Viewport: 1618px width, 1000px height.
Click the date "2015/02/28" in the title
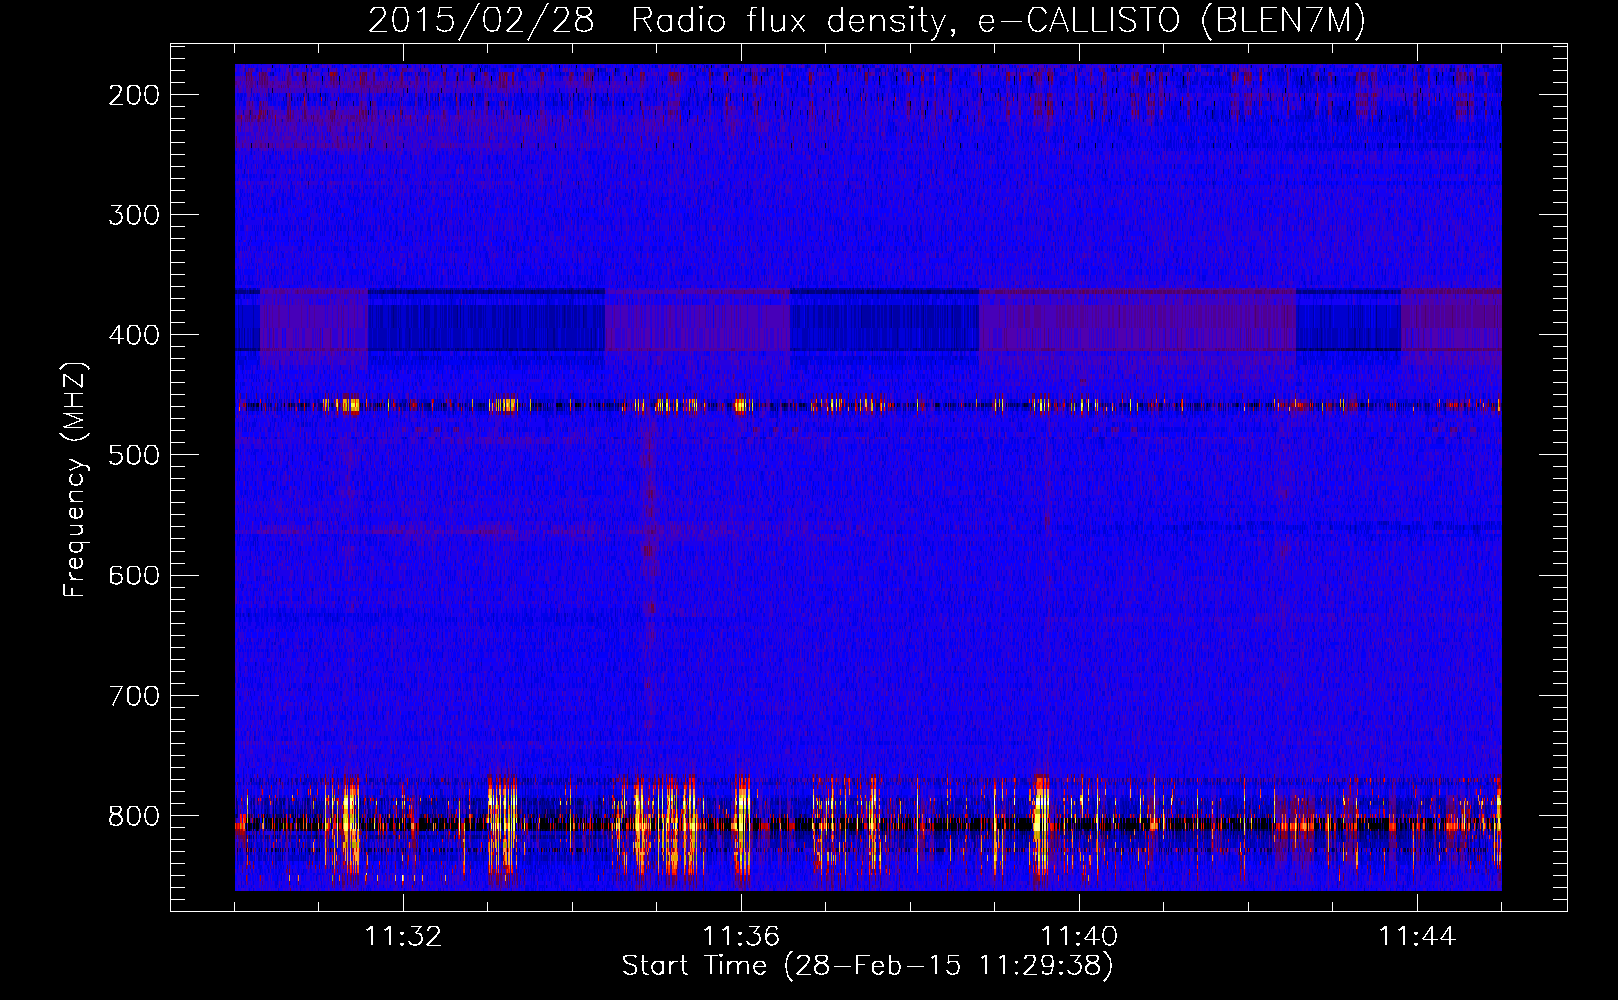click(x=481, y=20)
